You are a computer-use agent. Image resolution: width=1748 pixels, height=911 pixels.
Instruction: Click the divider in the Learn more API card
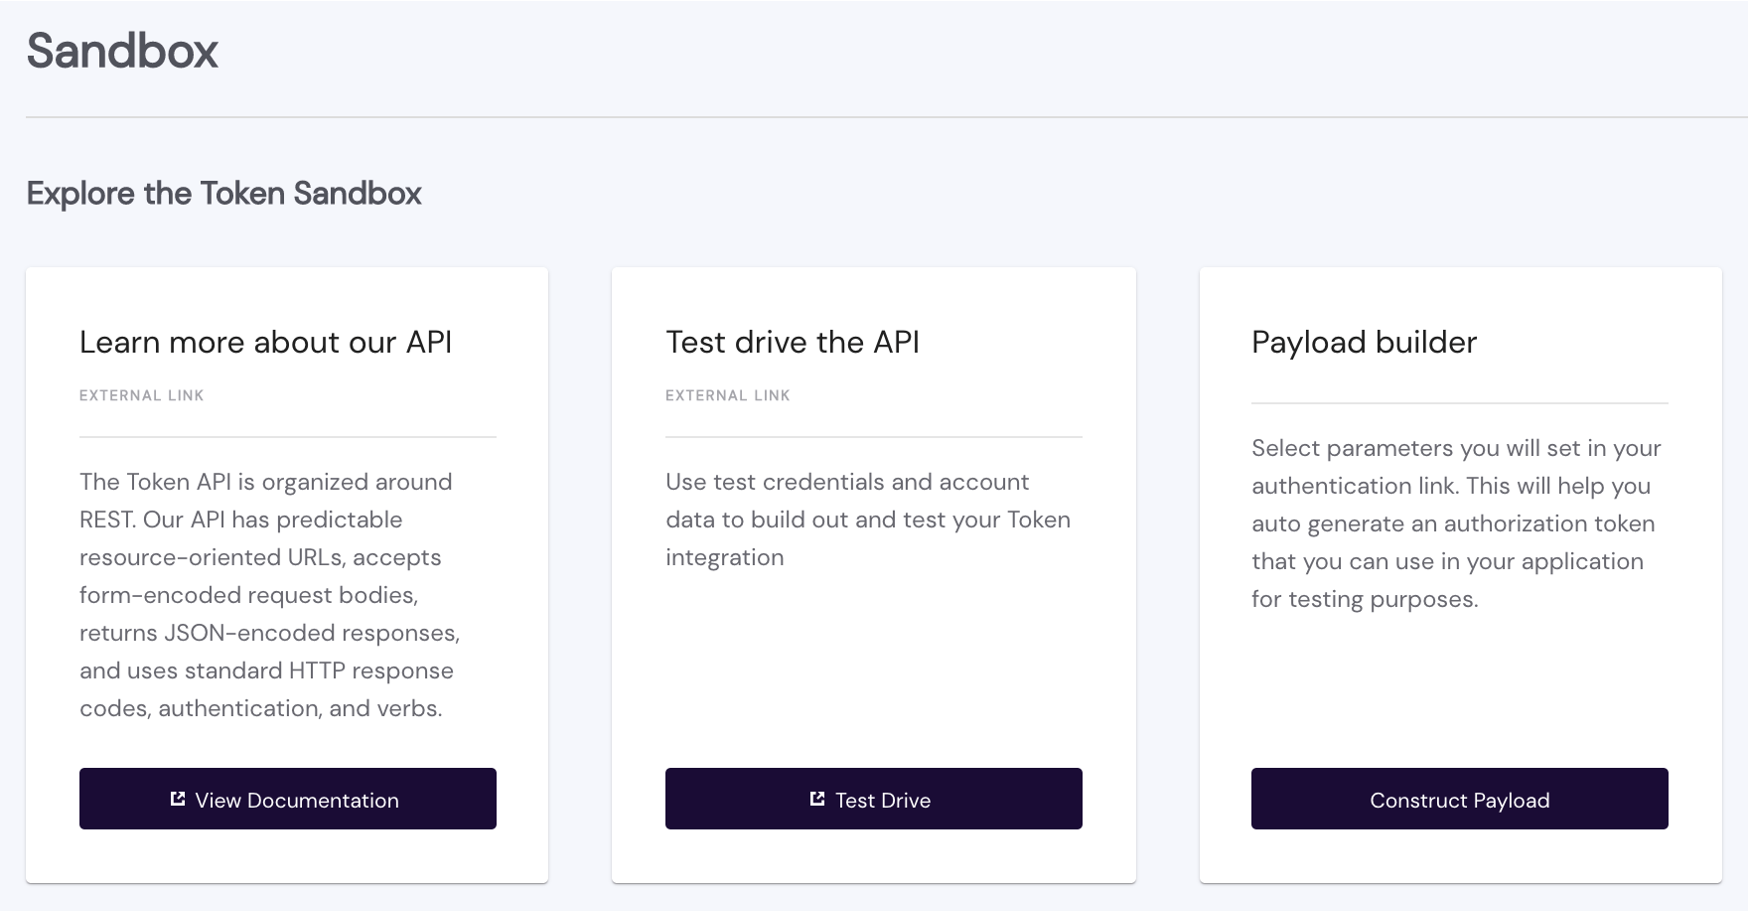coord(288,437)
